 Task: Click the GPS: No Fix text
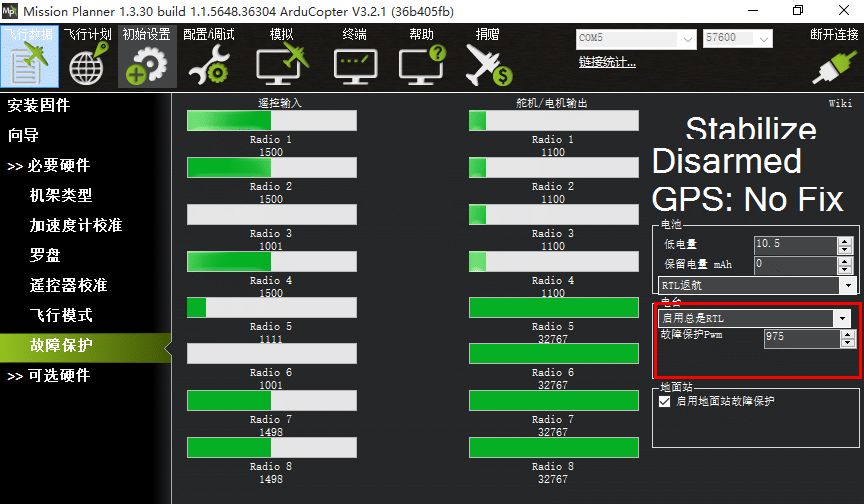pyautogui.click(x=748, y=199)
